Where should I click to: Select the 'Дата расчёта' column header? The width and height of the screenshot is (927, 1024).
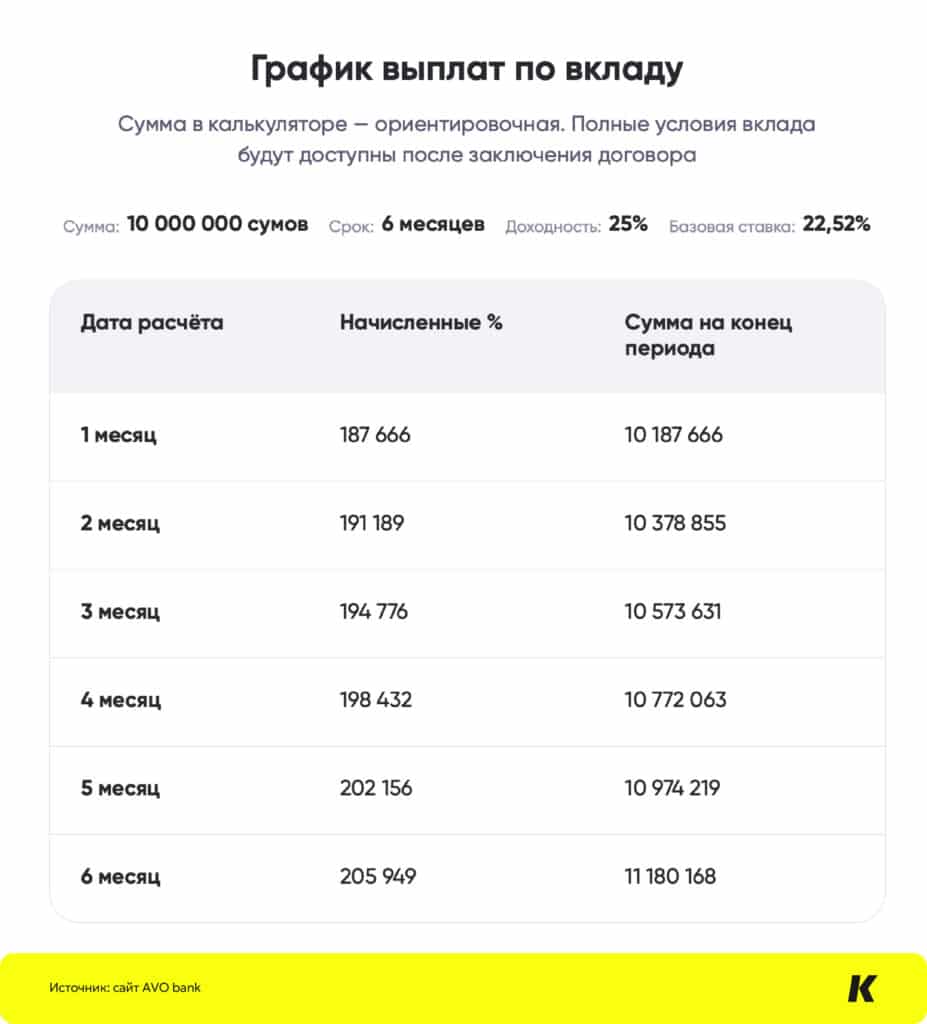tap(152, 323)
